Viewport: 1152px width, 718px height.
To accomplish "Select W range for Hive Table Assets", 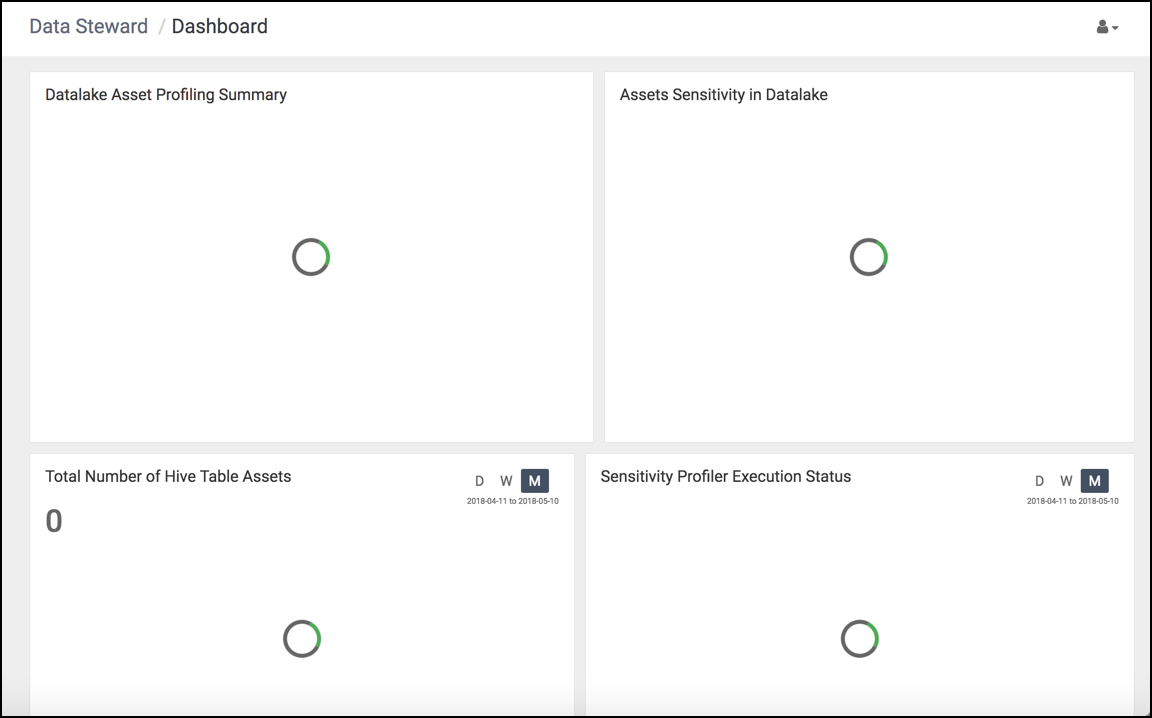I will pyautogui.click(x=506, y=481).
